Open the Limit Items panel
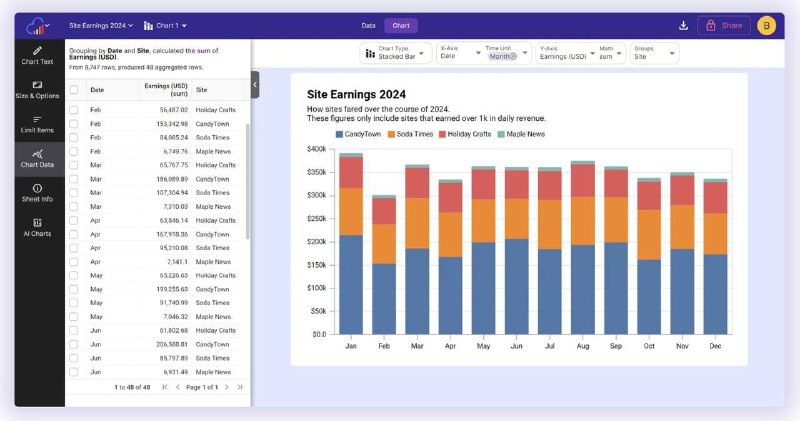This screenshot has height=421, width=800. [x=38, y=124]
